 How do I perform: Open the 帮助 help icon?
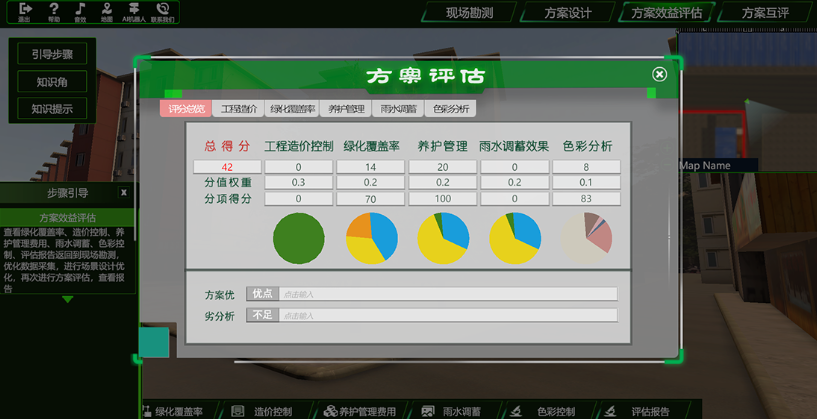(54, 12)
